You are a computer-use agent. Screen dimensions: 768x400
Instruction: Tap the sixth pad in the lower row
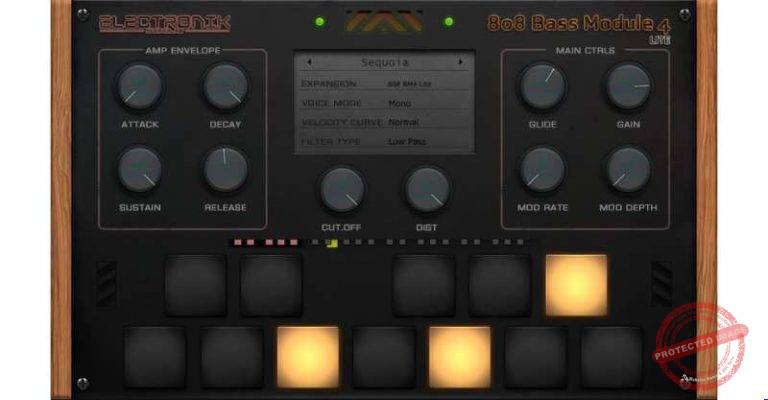(x=535, y=357)
